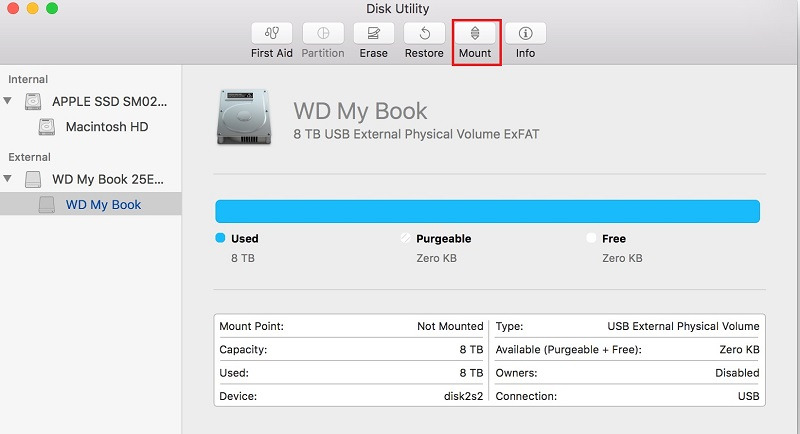Image resolution: width=800 pixels, height=434 pixels.
Task: Click the APPLE SSD drive icon in sidebar
Action: [x=33, y=101]
